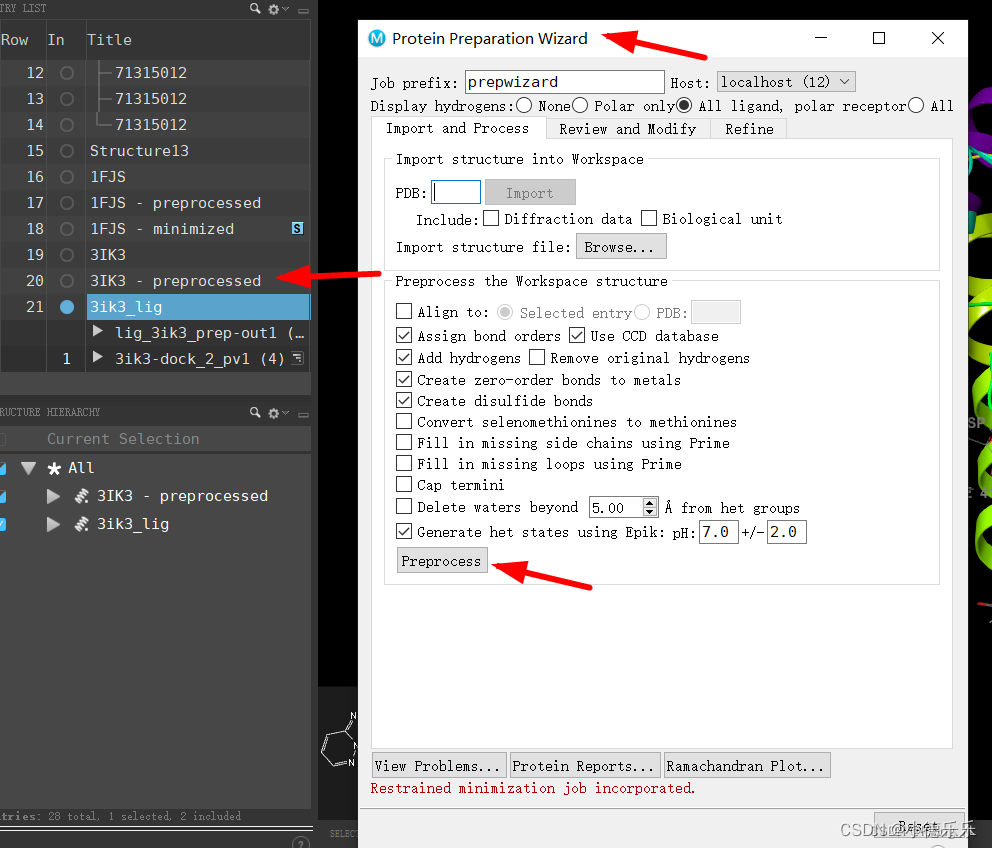Open the Review and Modify tab
This screenshot has height=848, width=992.
click(628, 129)
